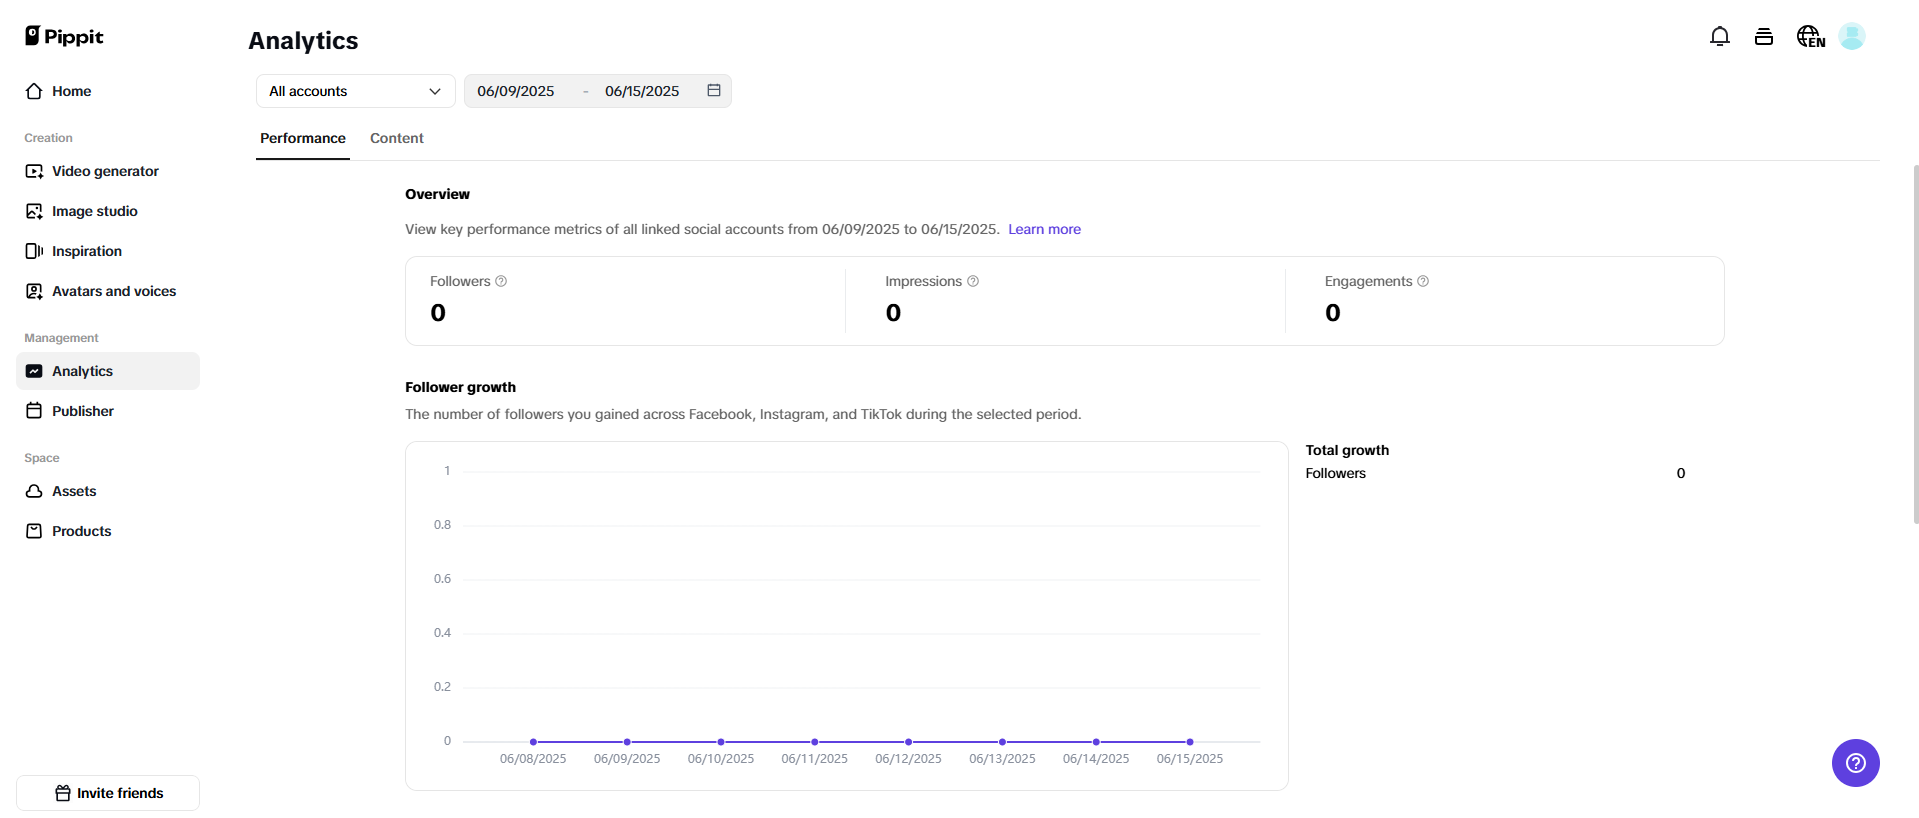The height and width of the screenshot is (818, 1919).
Task: Click Engagements info tooltip icon
Action: click(x=1423, y=281)
